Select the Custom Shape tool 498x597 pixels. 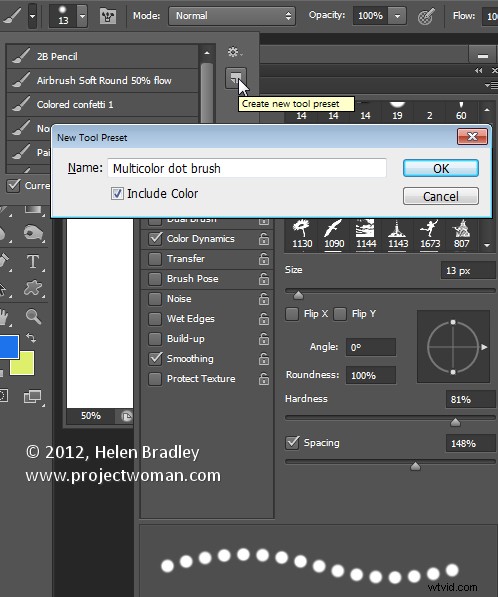[33, 288]
